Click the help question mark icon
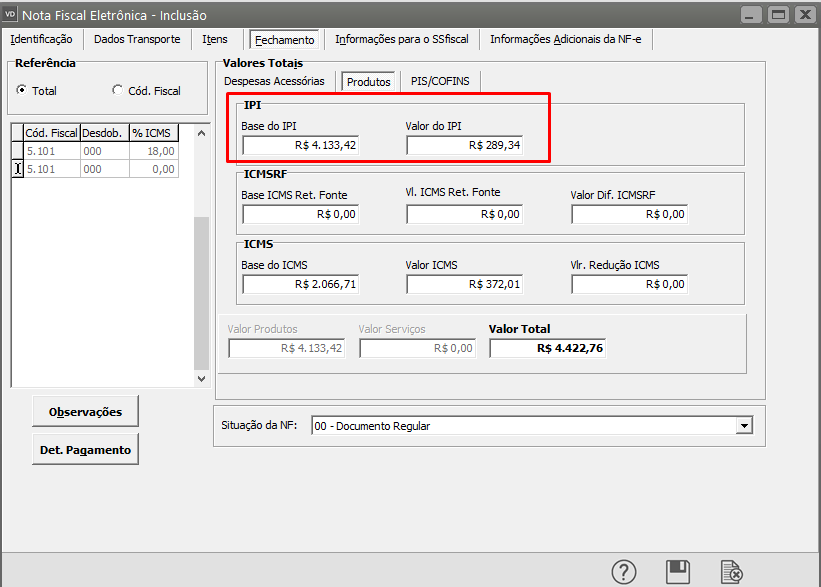Image resolution: width=821 pixels, height=587 pixels. [624, 571]
